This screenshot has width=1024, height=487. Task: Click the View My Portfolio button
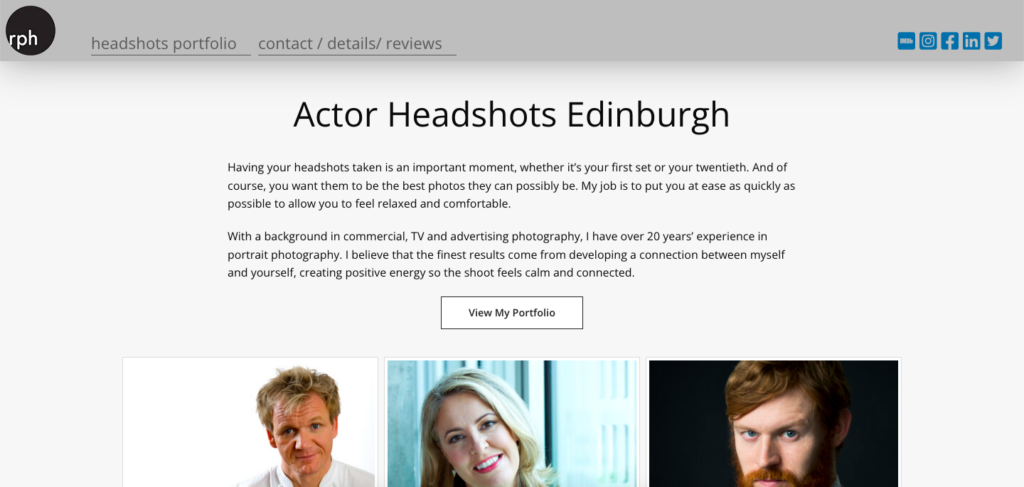coord(512,313)
